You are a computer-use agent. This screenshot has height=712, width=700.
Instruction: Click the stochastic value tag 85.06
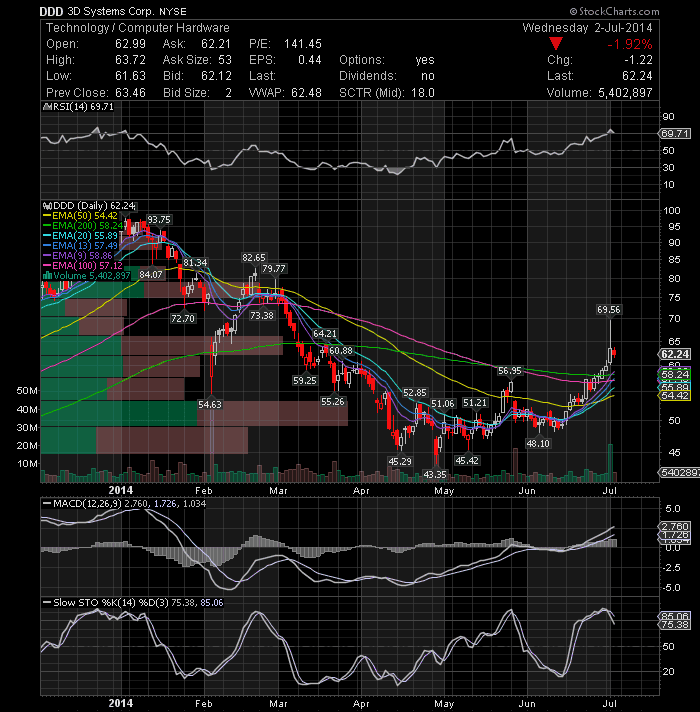pyautogui.click(x=675, y=616)
